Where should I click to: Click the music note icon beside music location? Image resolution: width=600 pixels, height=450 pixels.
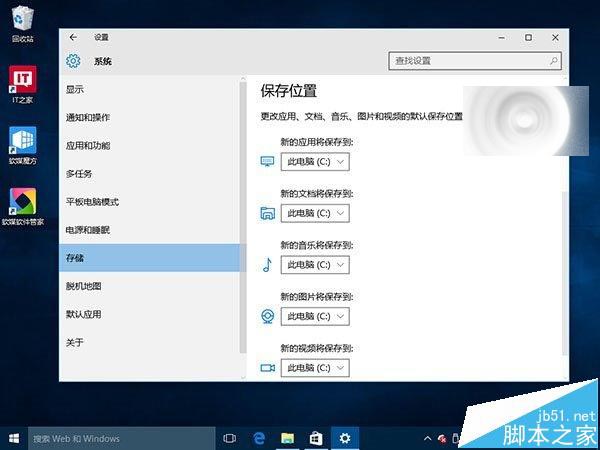click(x=267, y=265)
